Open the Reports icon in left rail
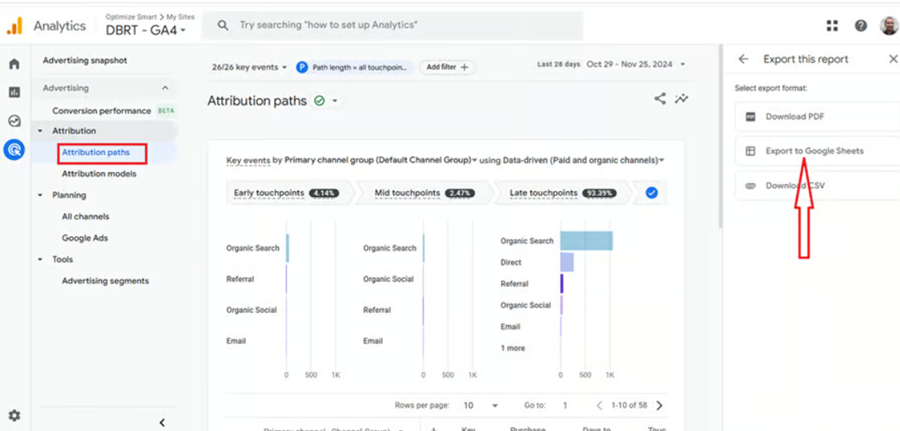 [14, 92]
